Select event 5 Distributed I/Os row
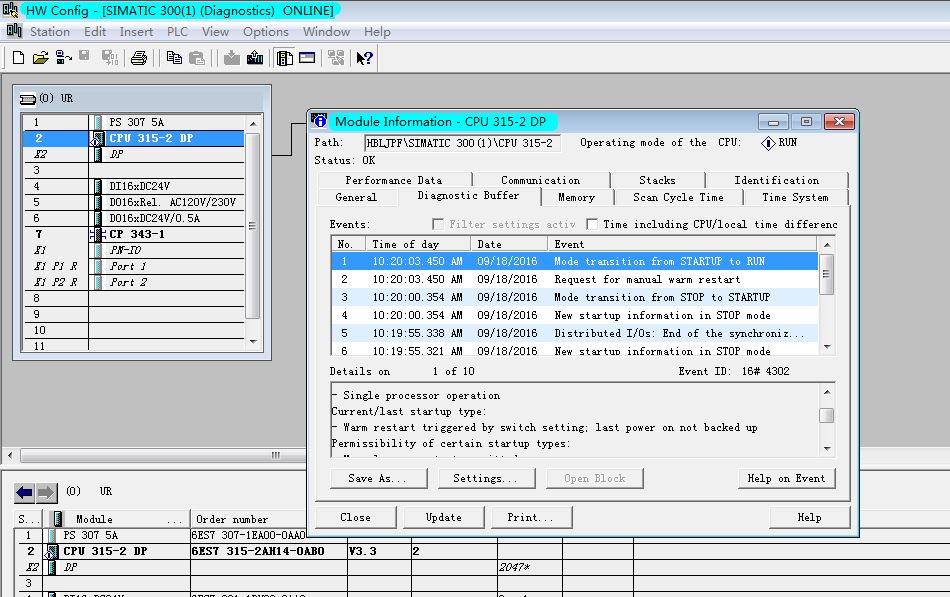The width and height of the screenshot is (950, 597). 574,333
